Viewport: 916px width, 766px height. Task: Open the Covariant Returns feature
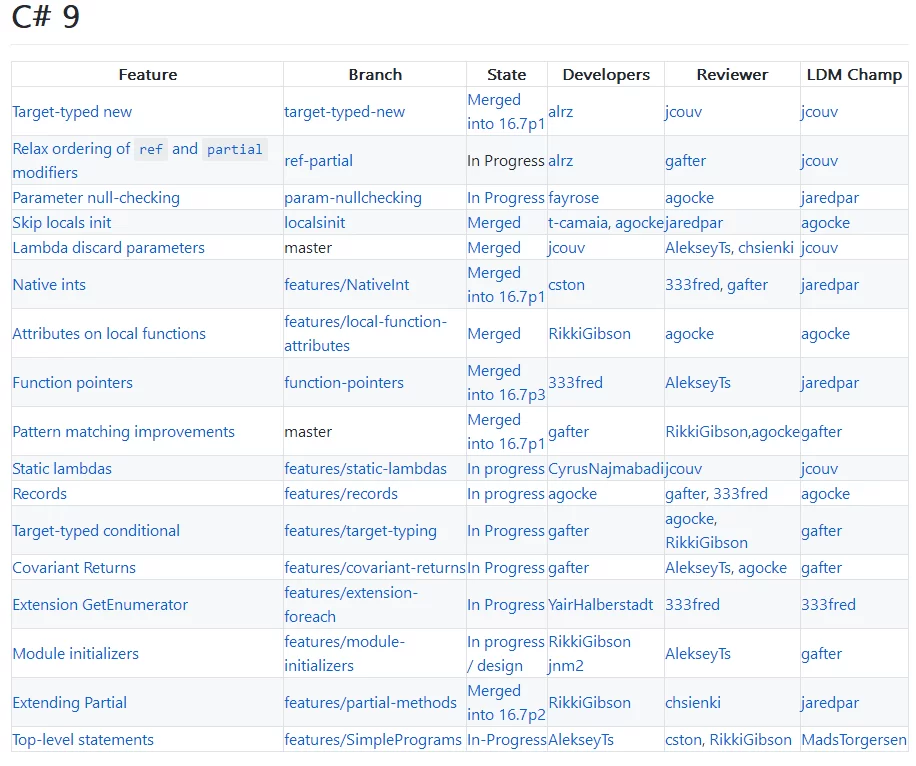click(x=74, y=568)
